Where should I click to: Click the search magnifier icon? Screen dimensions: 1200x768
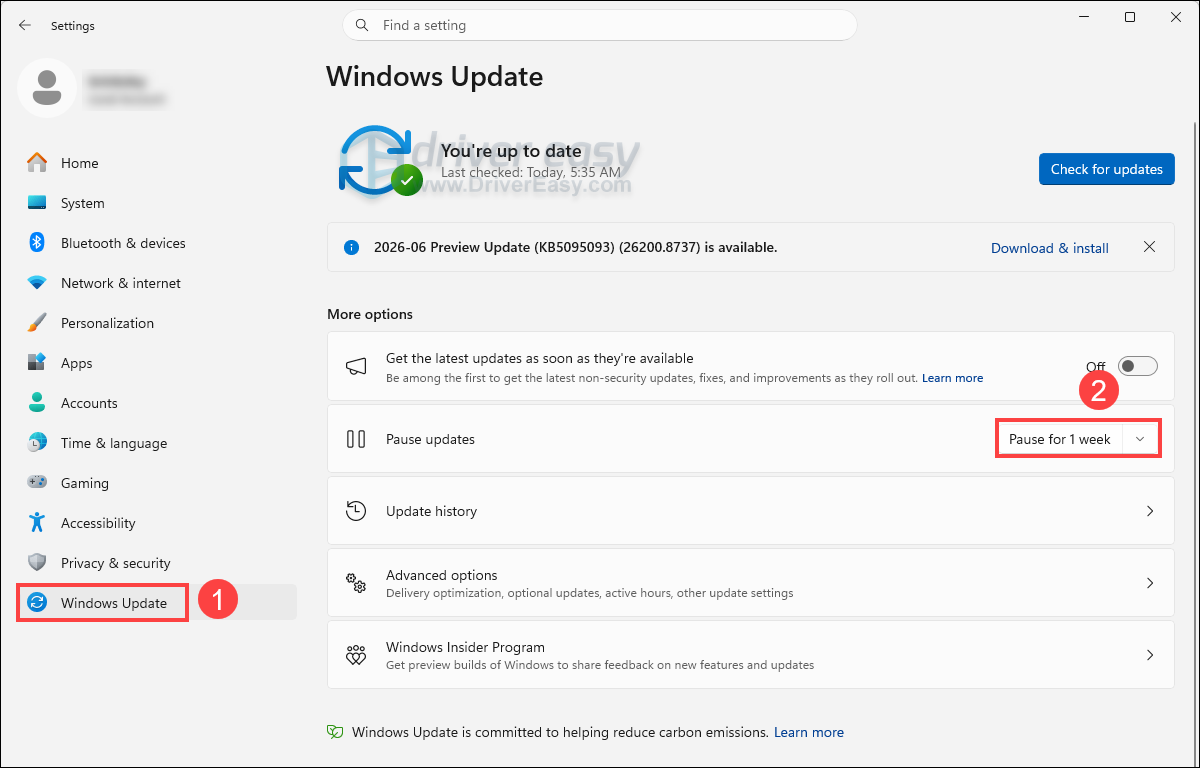point(363,25)
